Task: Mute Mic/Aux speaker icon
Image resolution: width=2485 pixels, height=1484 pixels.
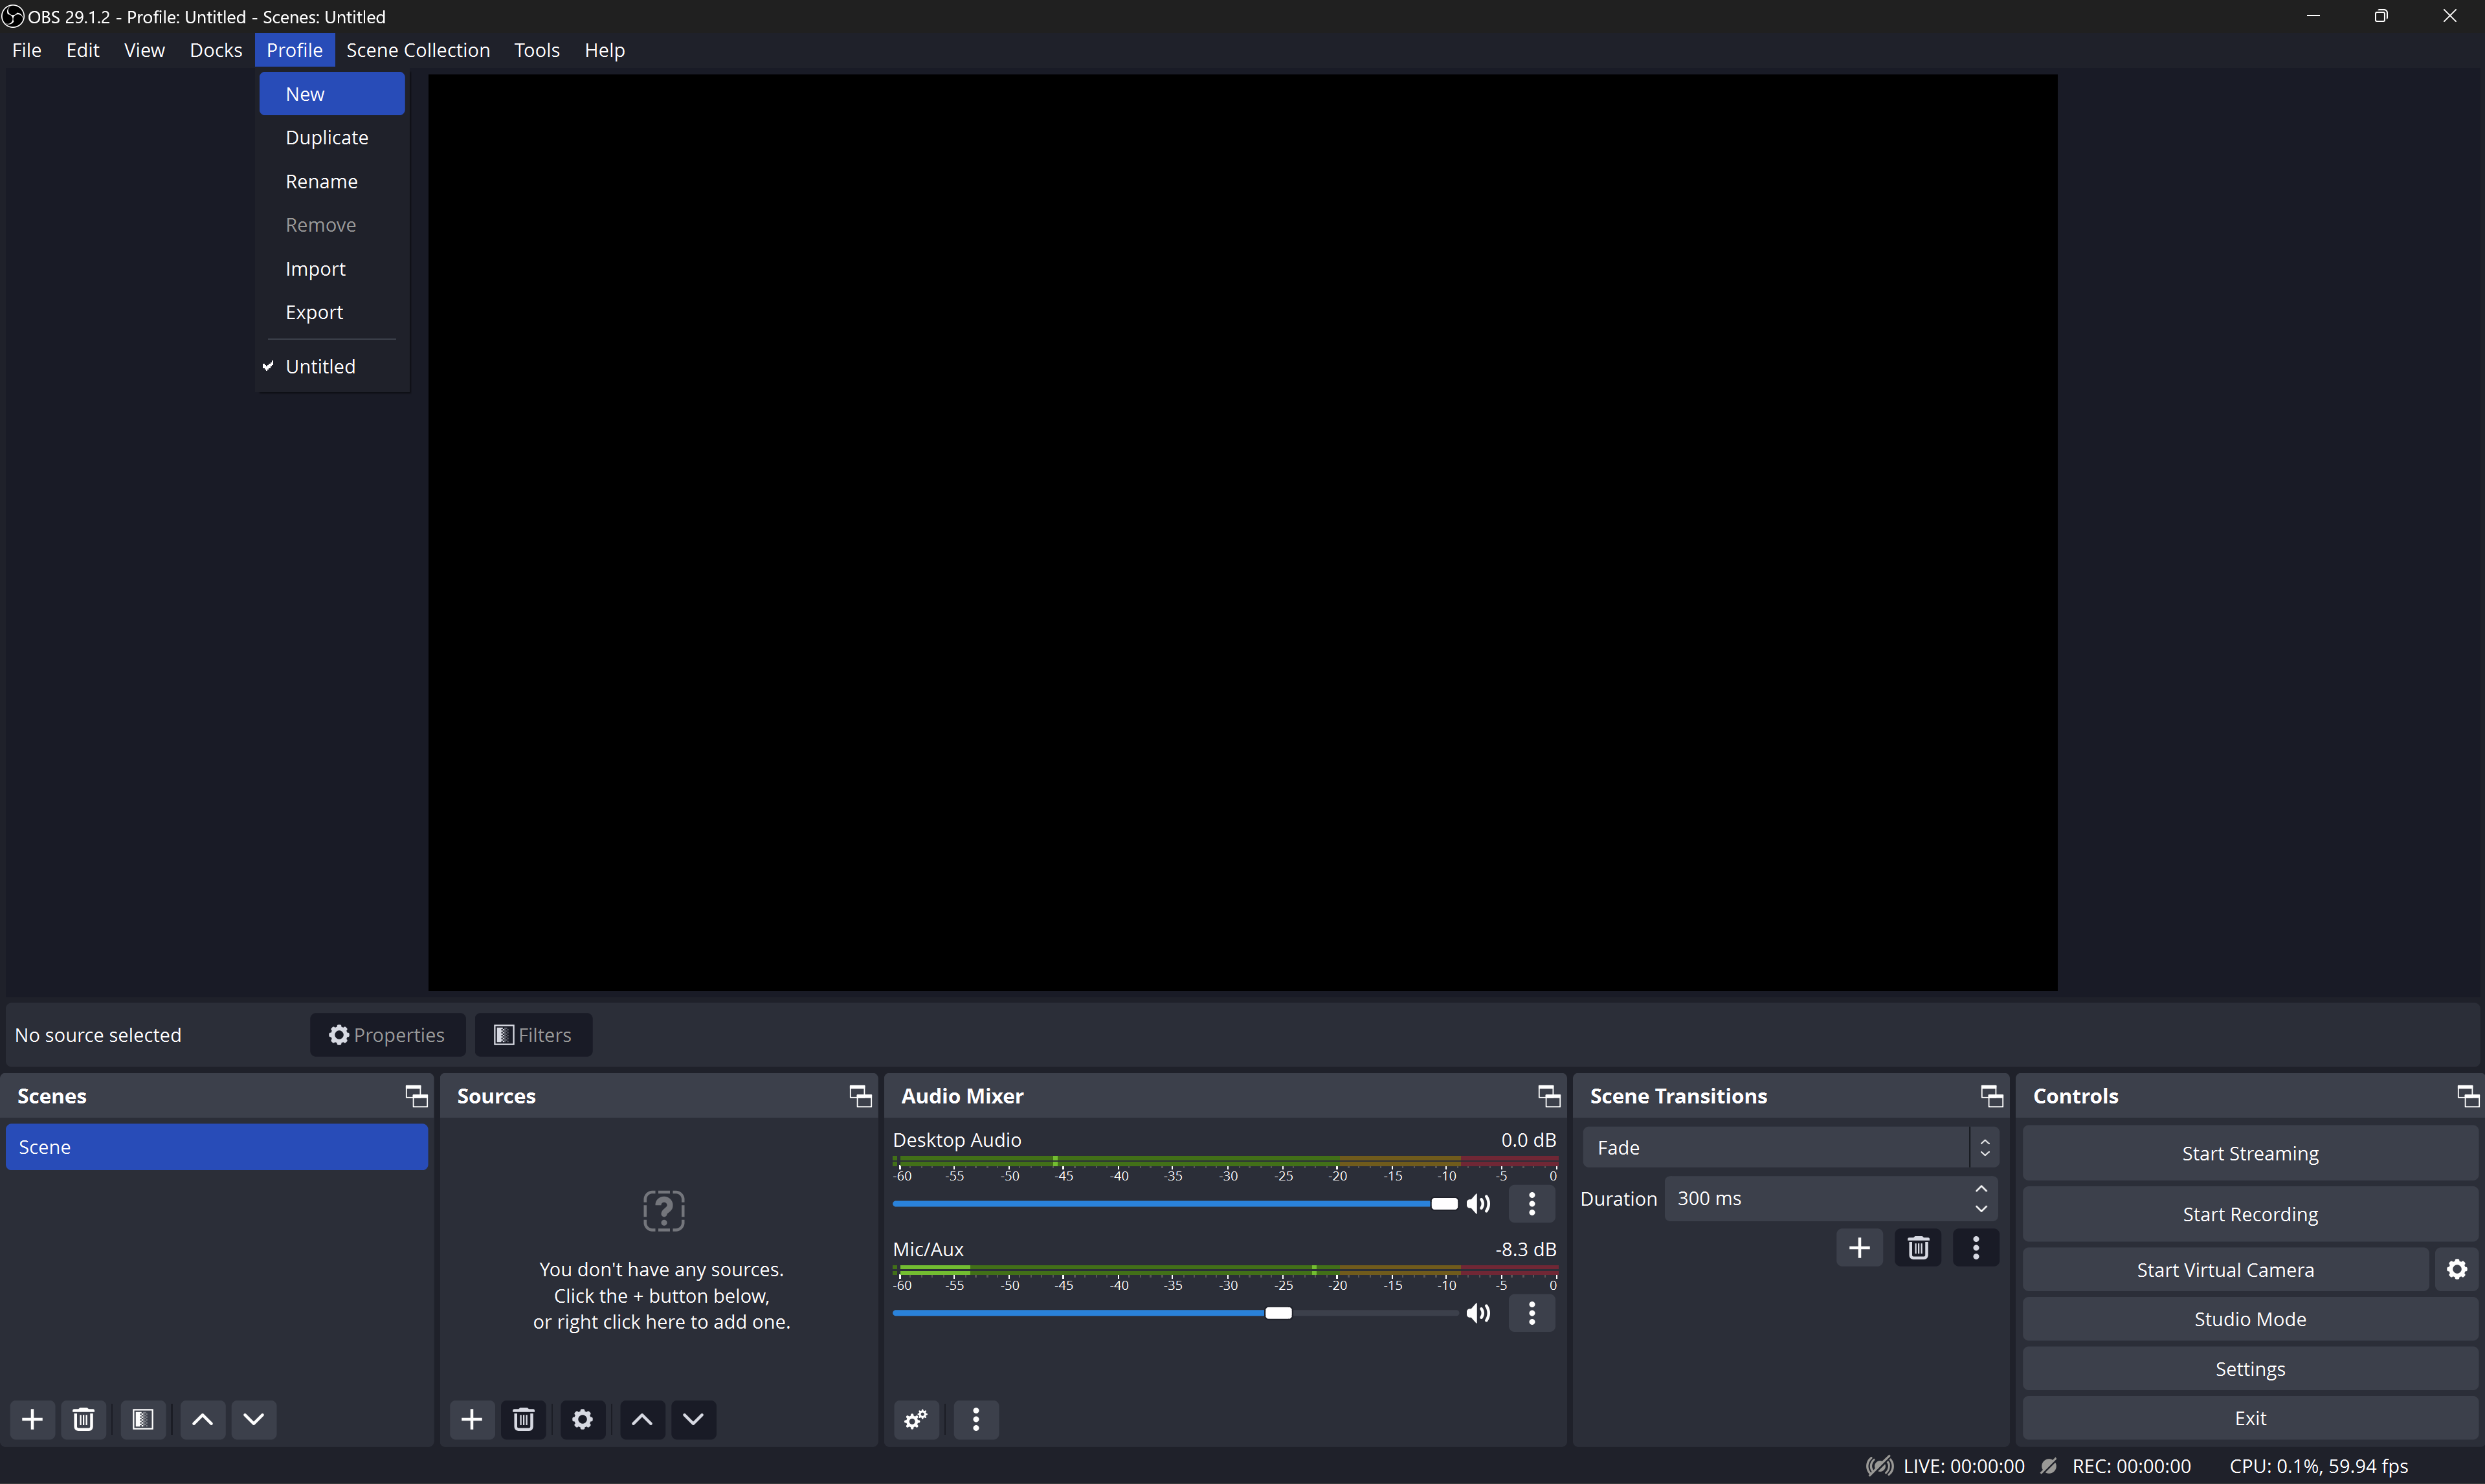Action: (1477, 1313)
